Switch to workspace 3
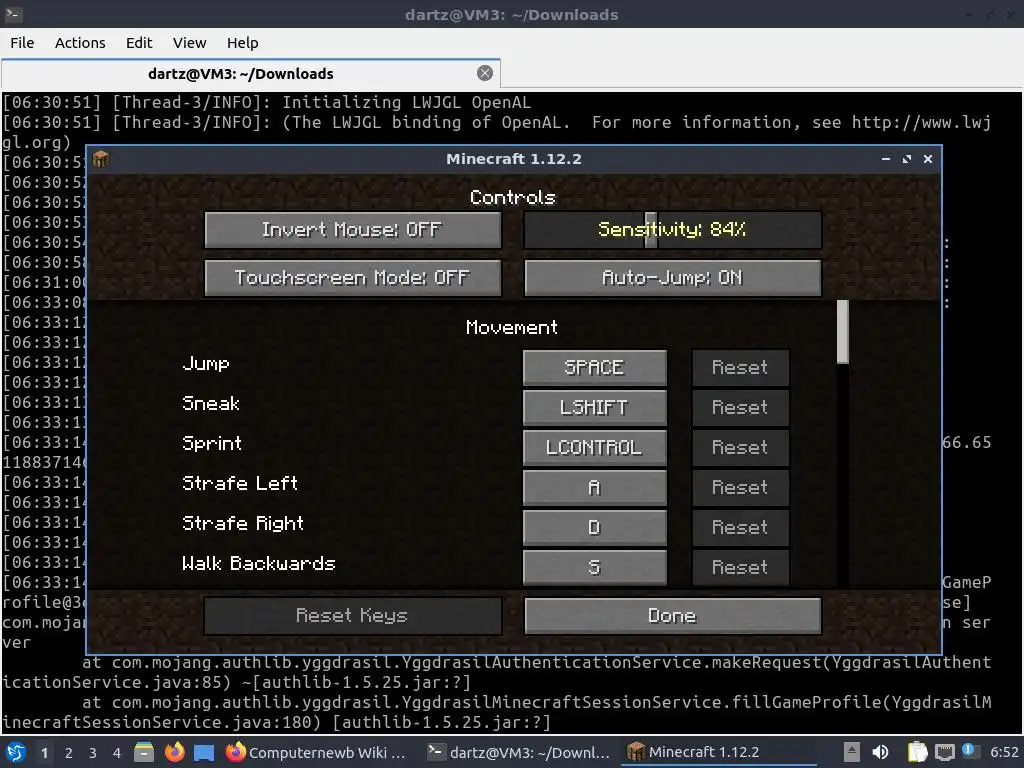The height and width of the screenshot is (768, 1024). pyautogui.click(x=93, y=753)
